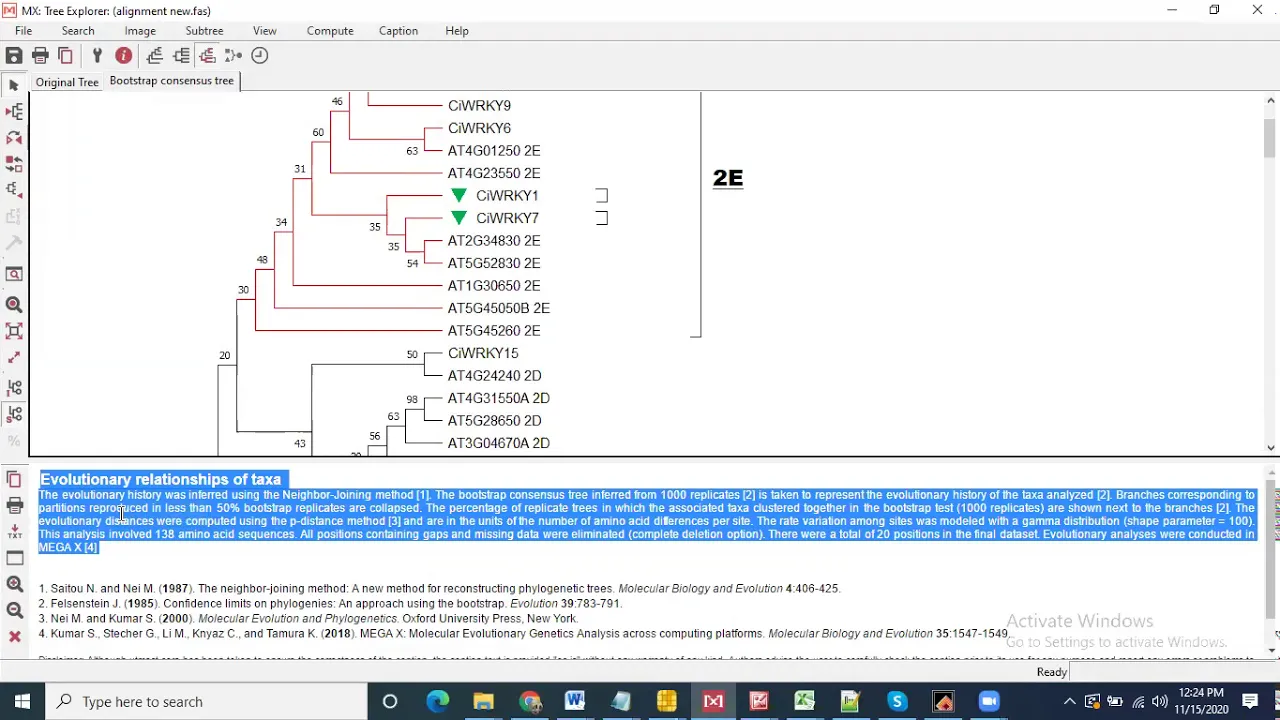Fit the tree to the window with the red arrows box

[14, 331]
